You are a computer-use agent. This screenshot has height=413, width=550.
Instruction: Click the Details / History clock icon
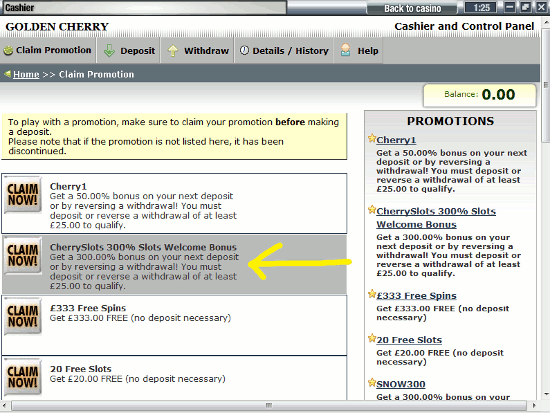tap(244, 51)
